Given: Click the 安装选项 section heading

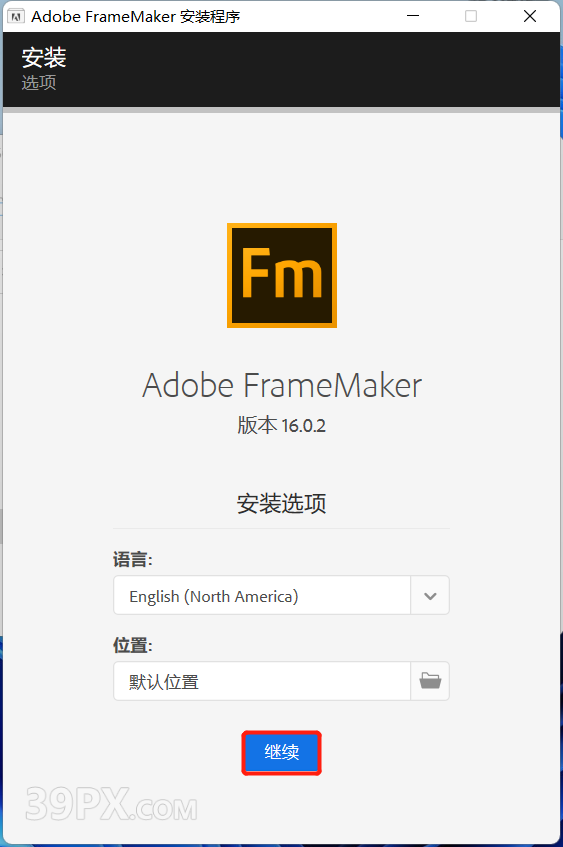Looking at the screenshot, I should pos(282,503).
